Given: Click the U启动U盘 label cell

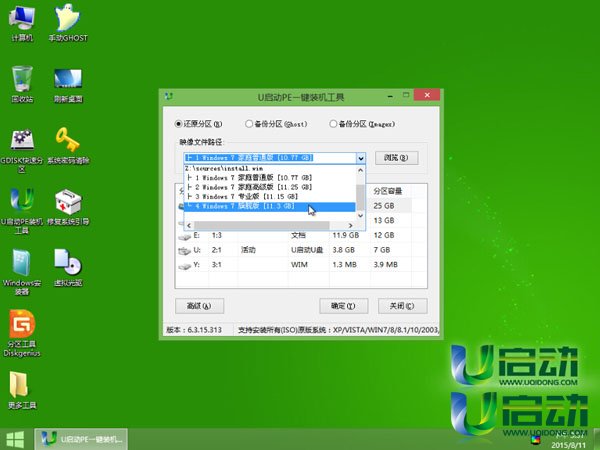Looking at the screenshot, I should pyautogui.click(x=307, y=250).
